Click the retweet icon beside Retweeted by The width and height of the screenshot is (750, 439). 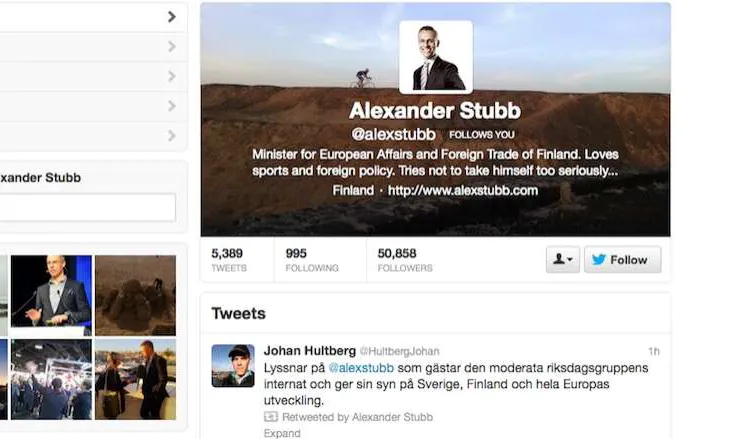(271, 417)
